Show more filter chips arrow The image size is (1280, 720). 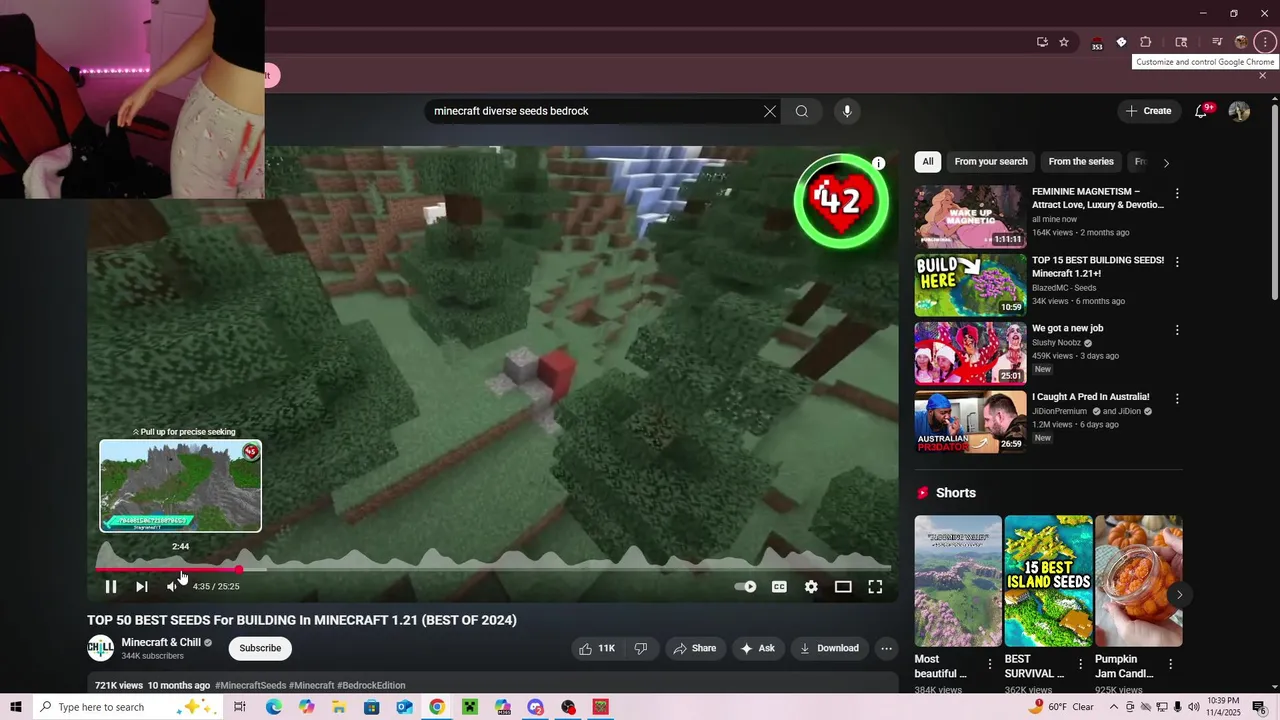coord(1166,162)
